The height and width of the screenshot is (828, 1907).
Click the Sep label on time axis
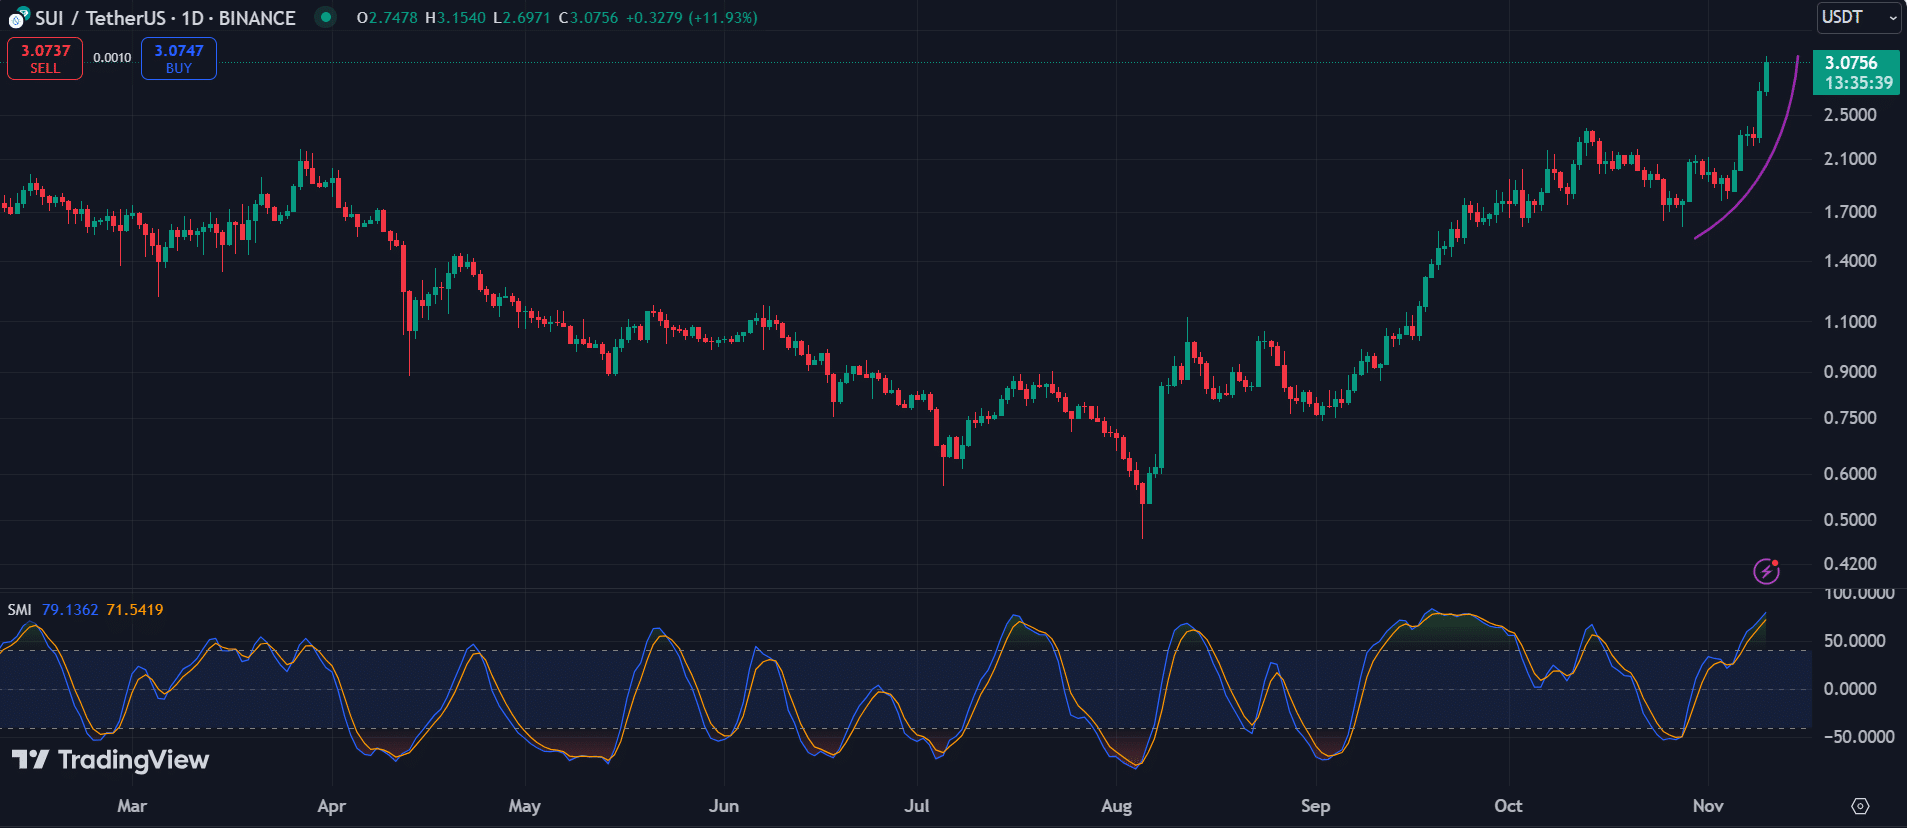coord(1316,806)
